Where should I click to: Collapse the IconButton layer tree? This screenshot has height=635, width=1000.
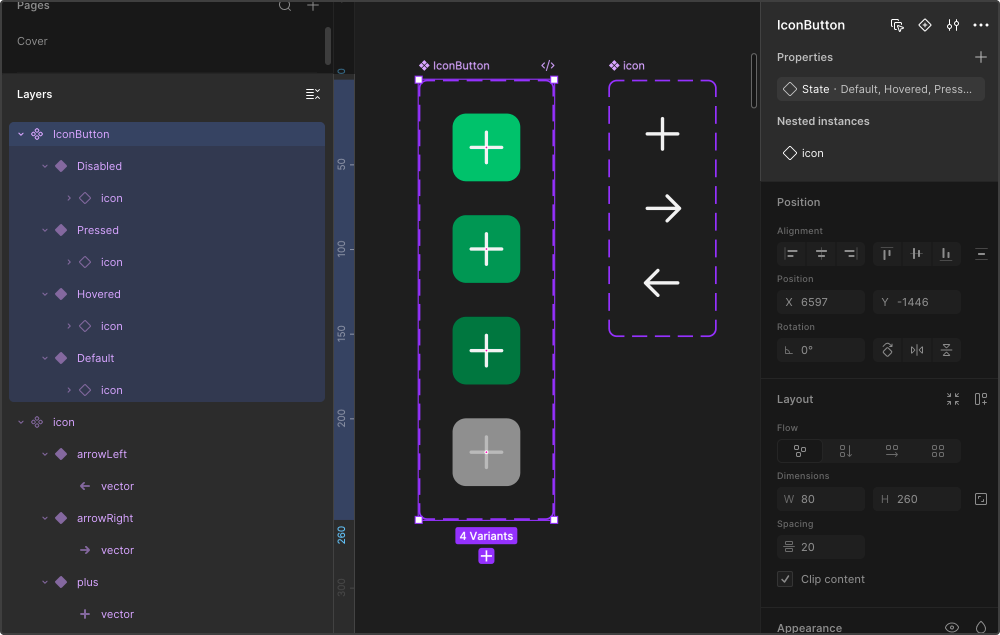21,135
